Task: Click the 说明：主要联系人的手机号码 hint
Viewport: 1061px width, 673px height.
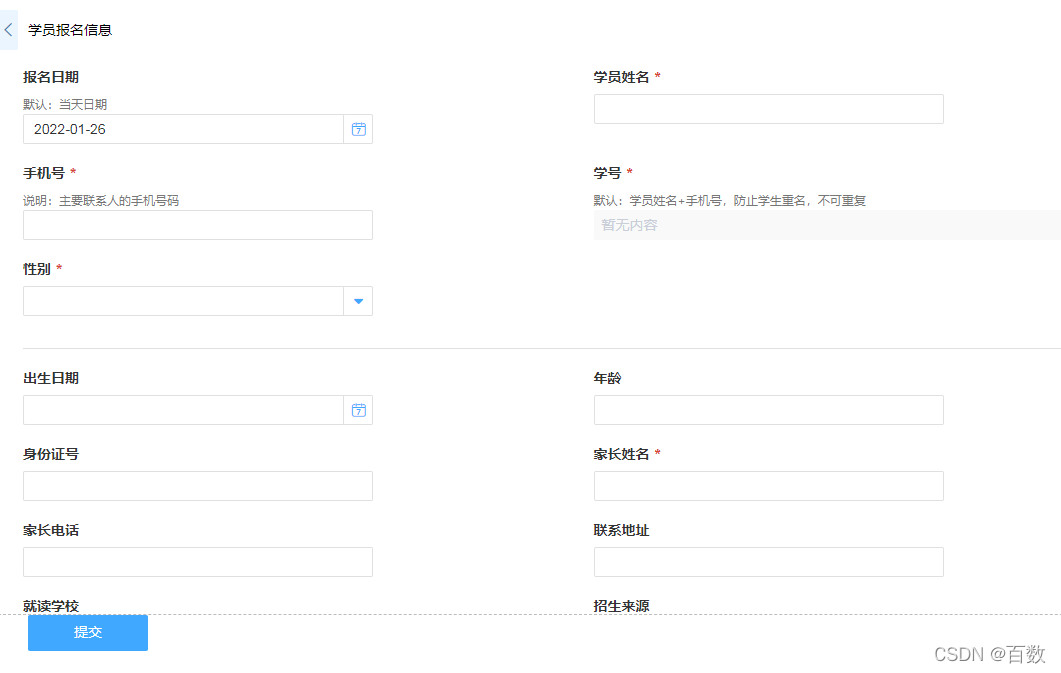Action: [101, 200]
